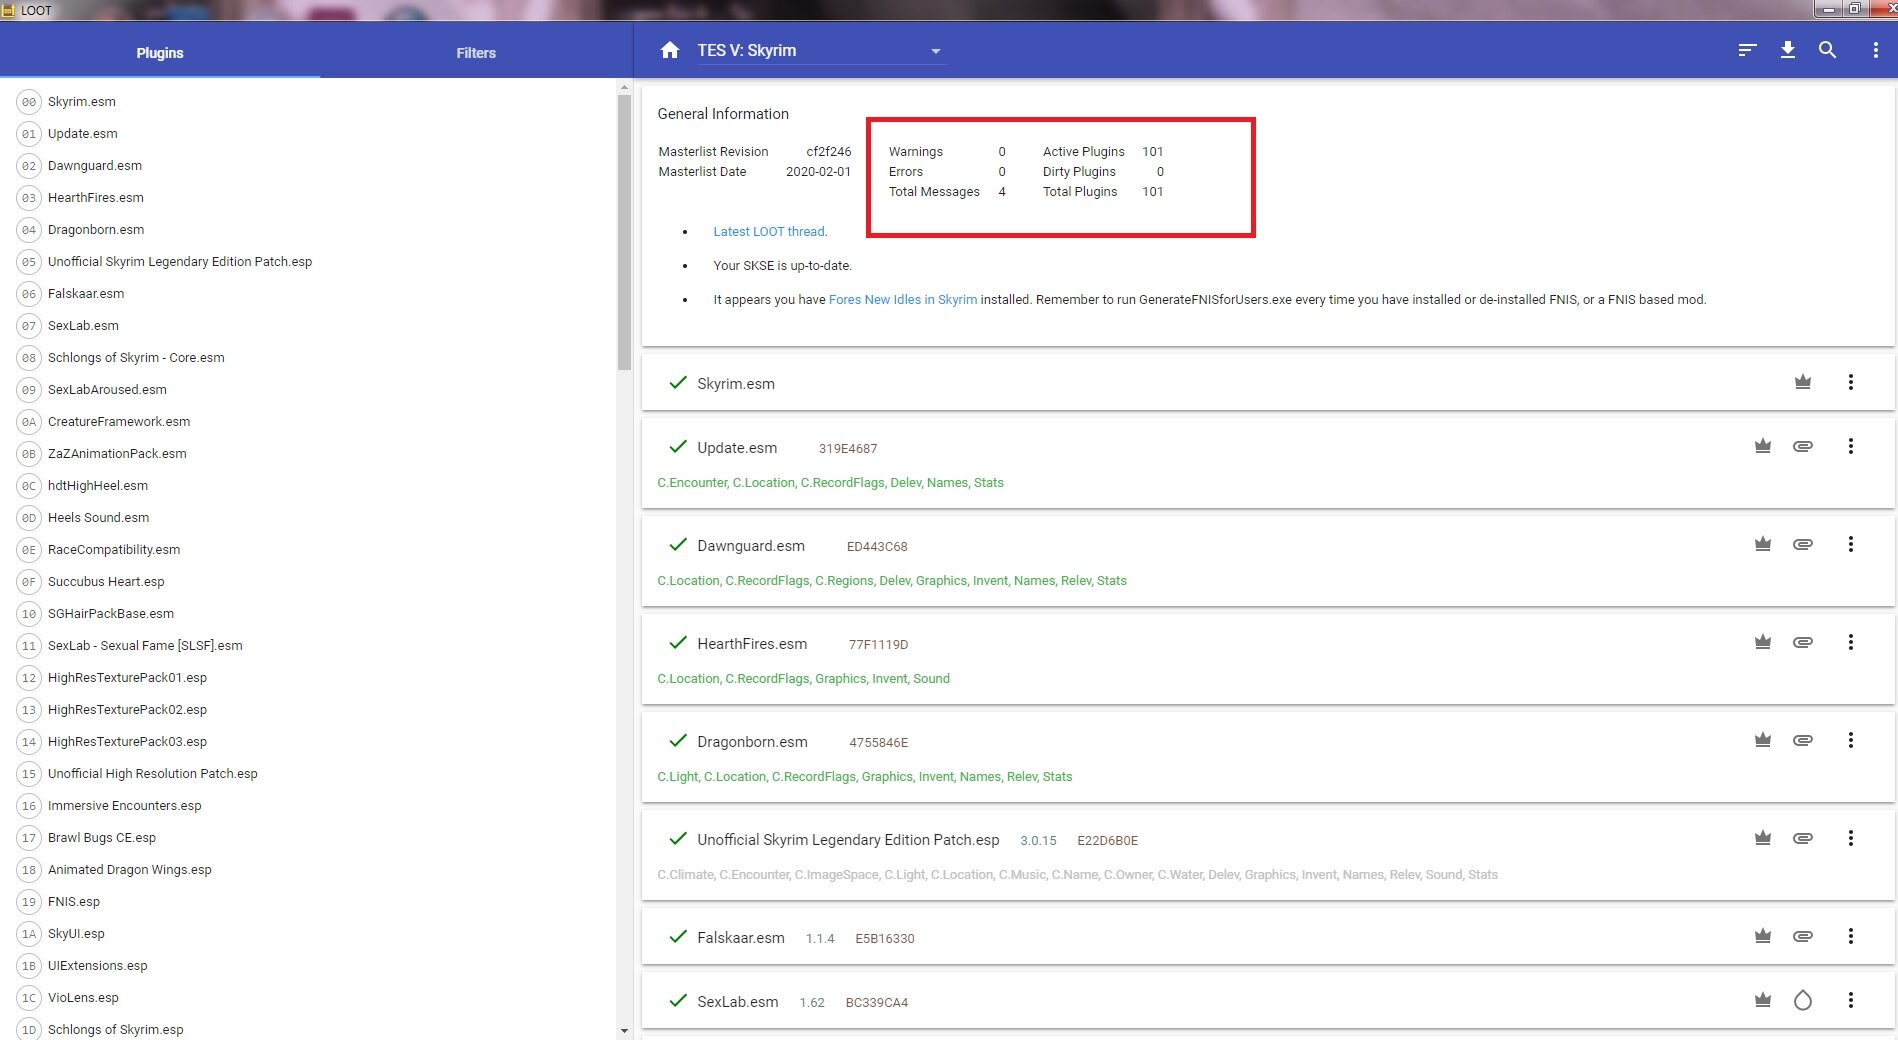Select Dawnguard.esm in the plugin sidebar
Viewport: 1898px width, 1040px height.
coord(95,165)
